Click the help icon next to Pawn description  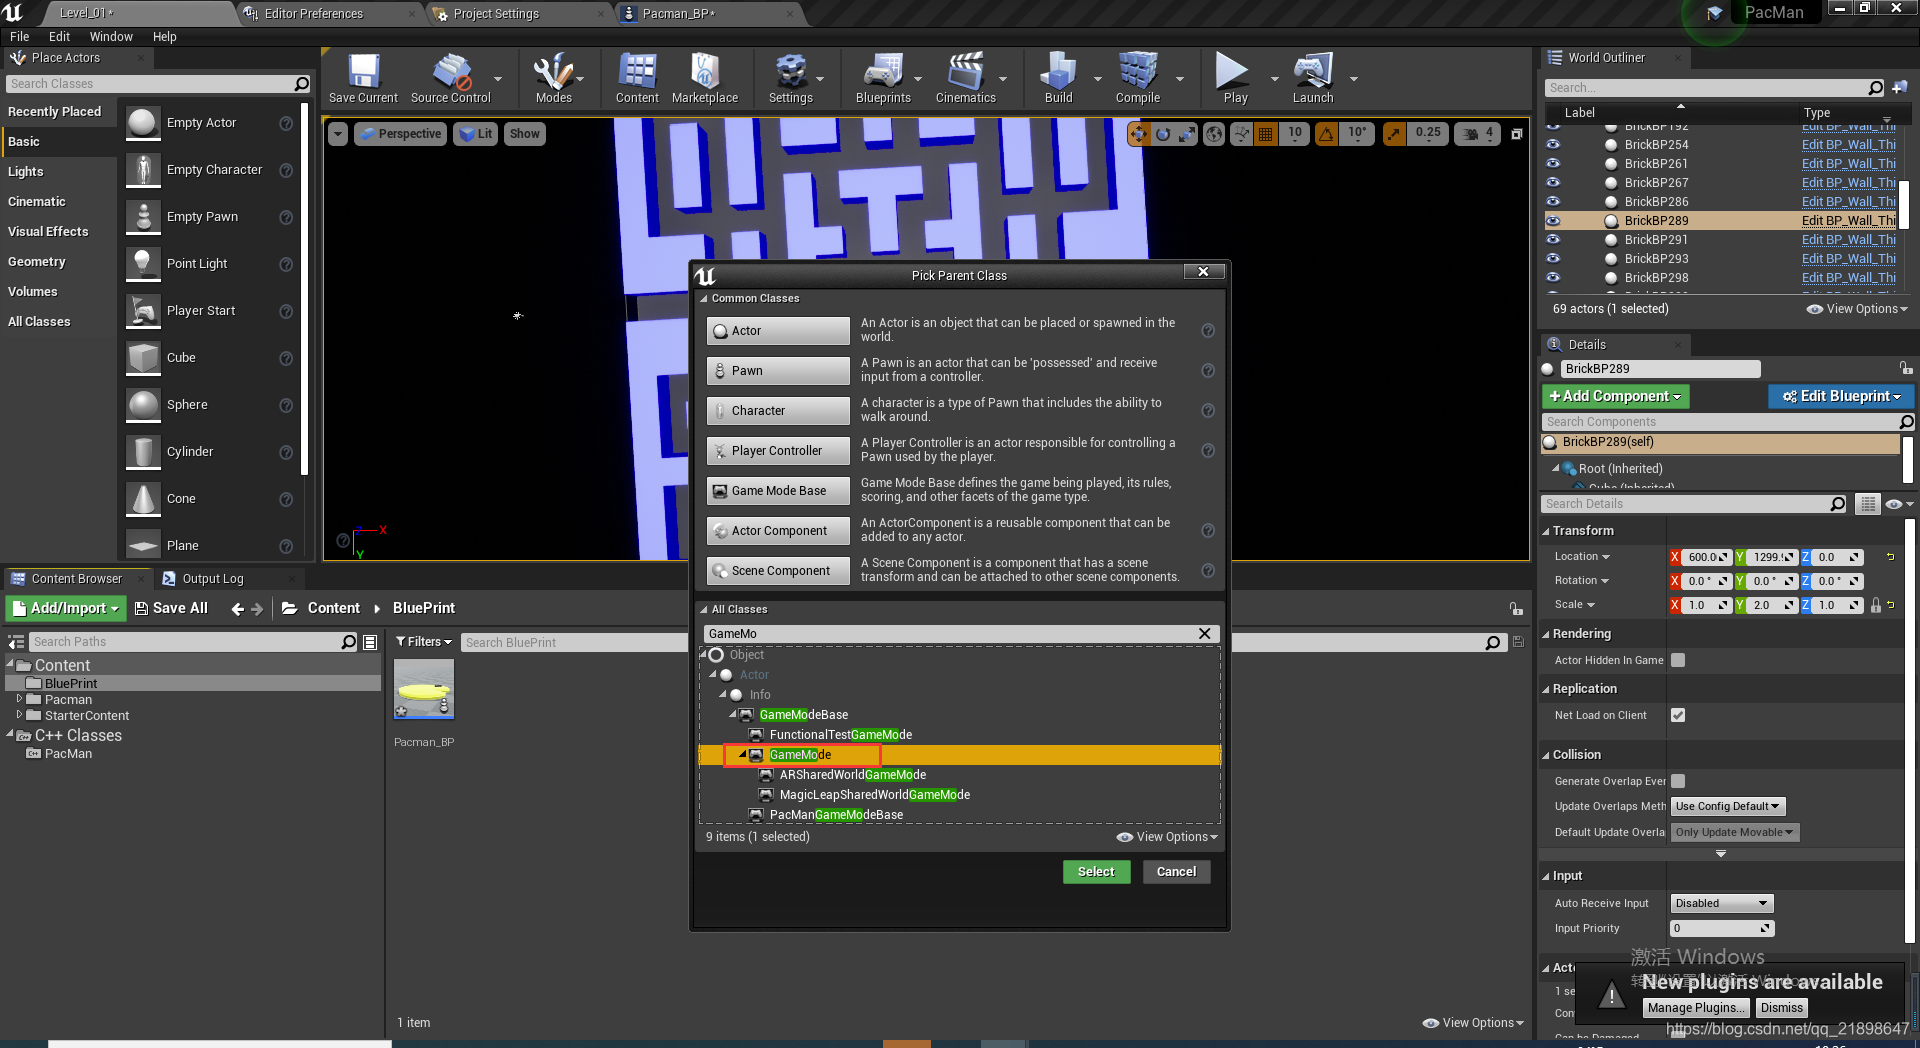coord(1208,371)
